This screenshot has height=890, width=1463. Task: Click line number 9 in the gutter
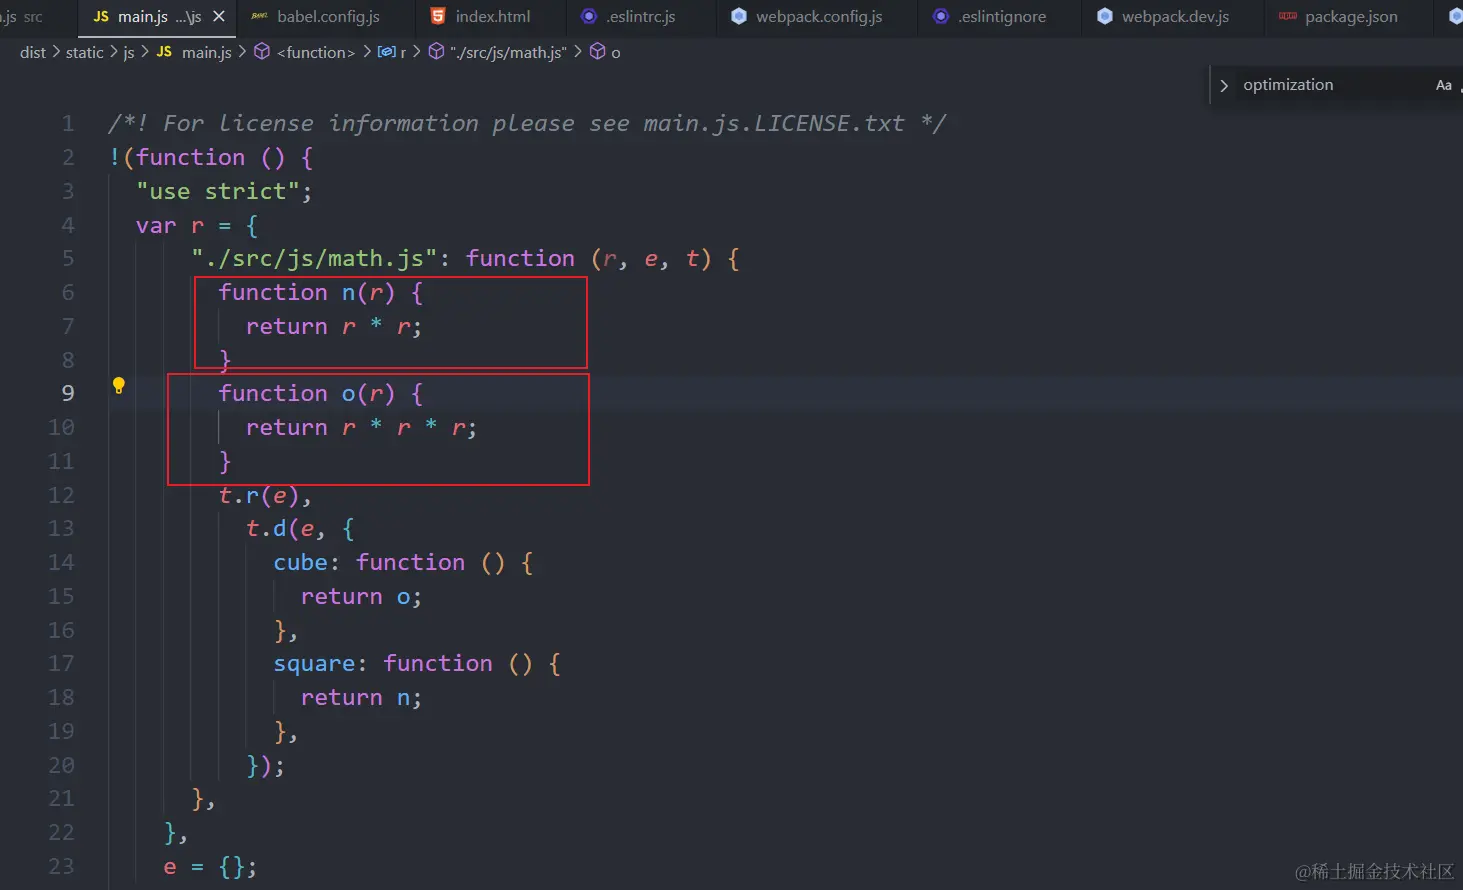click(x=68, y=393)
